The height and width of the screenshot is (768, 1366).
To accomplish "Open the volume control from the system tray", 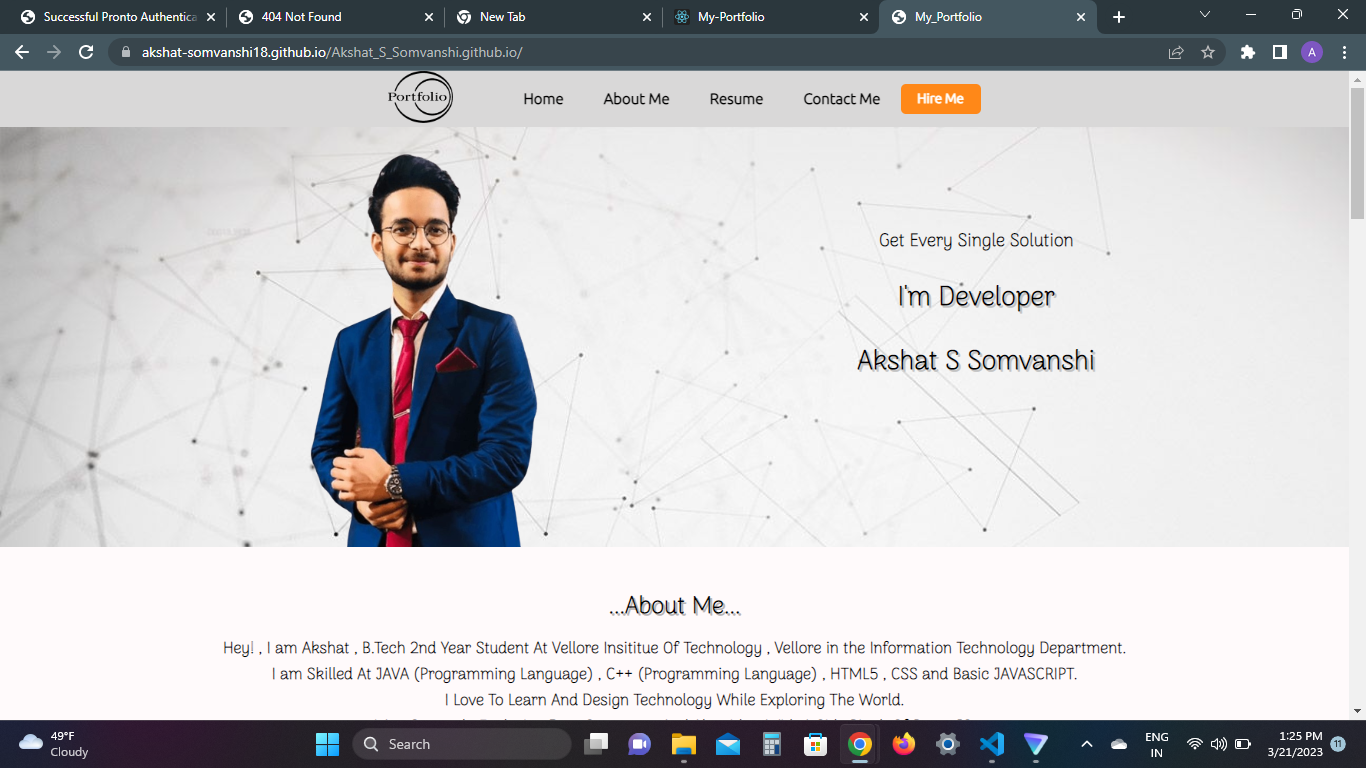I will click(1218, 744).
